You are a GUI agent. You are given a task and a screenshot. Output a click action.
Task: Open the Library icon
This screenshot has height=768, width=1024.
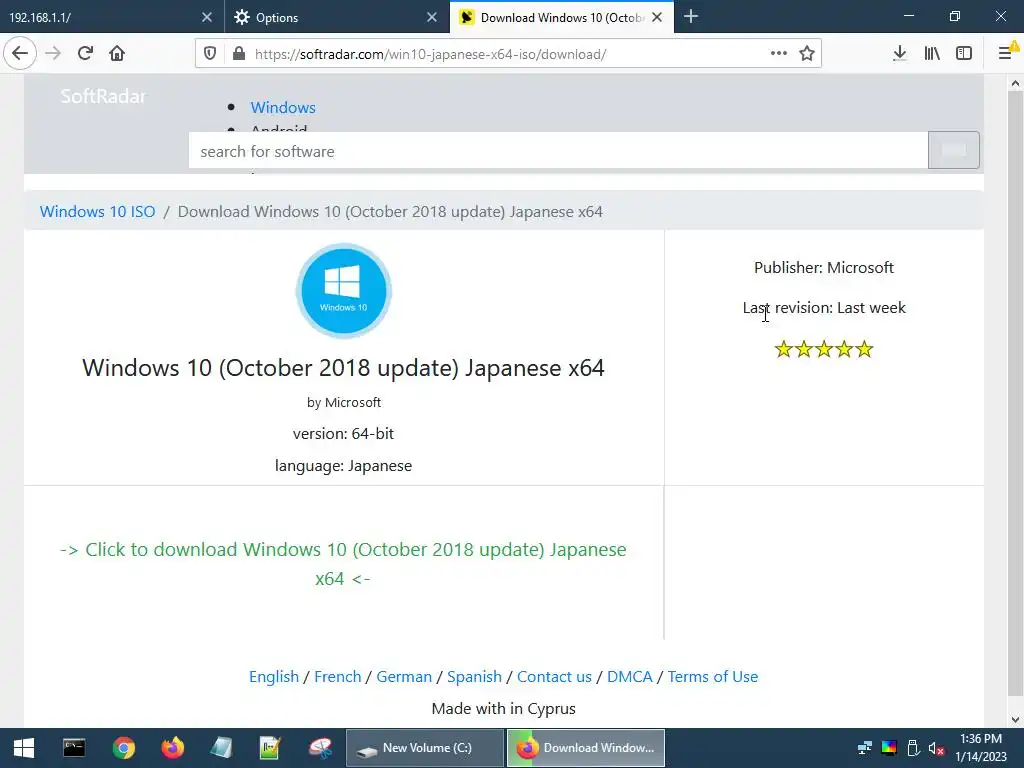pyautogui.click(x=932, y=54)
